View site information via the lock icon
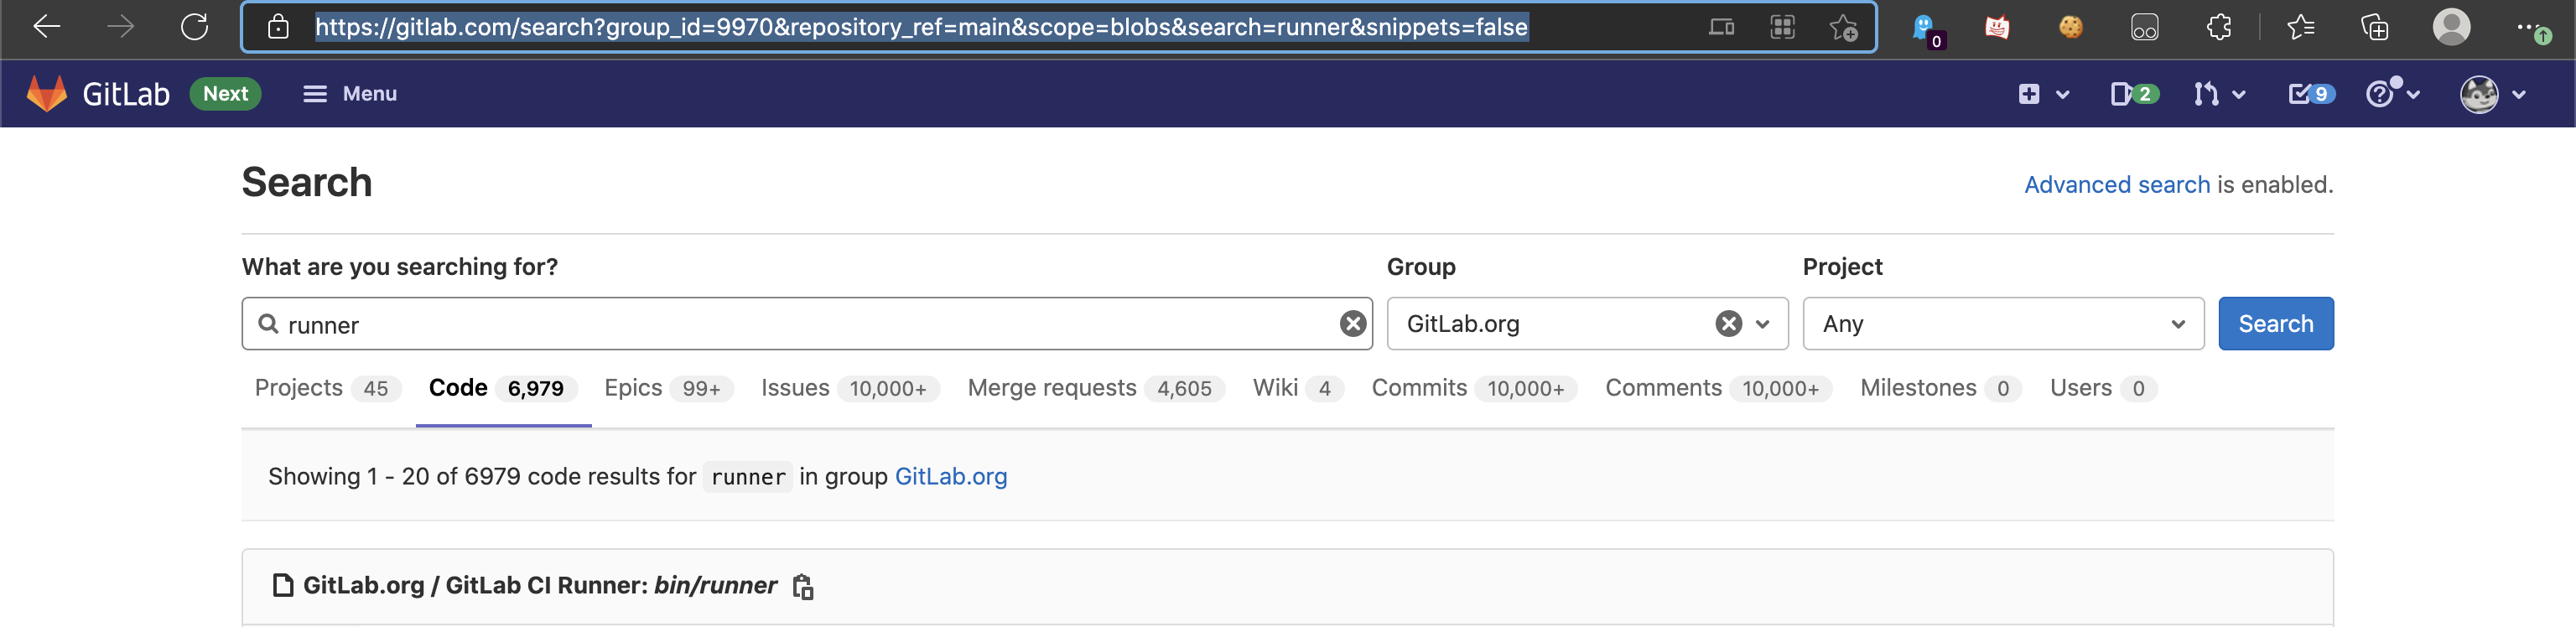2576x627 pixels. coord(278,27)
